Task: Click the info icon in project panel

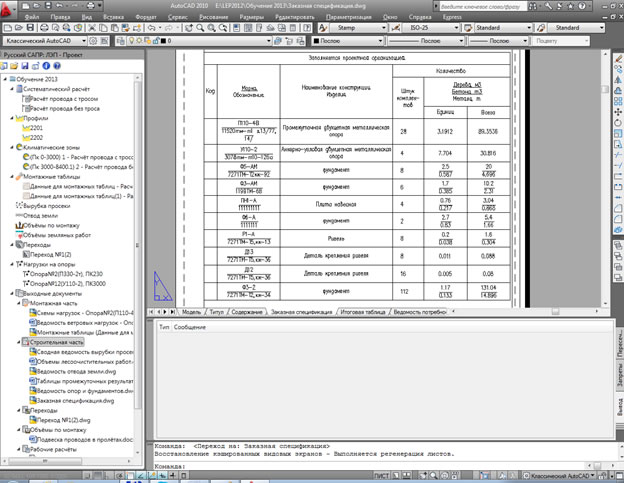Action: [46, 66]
